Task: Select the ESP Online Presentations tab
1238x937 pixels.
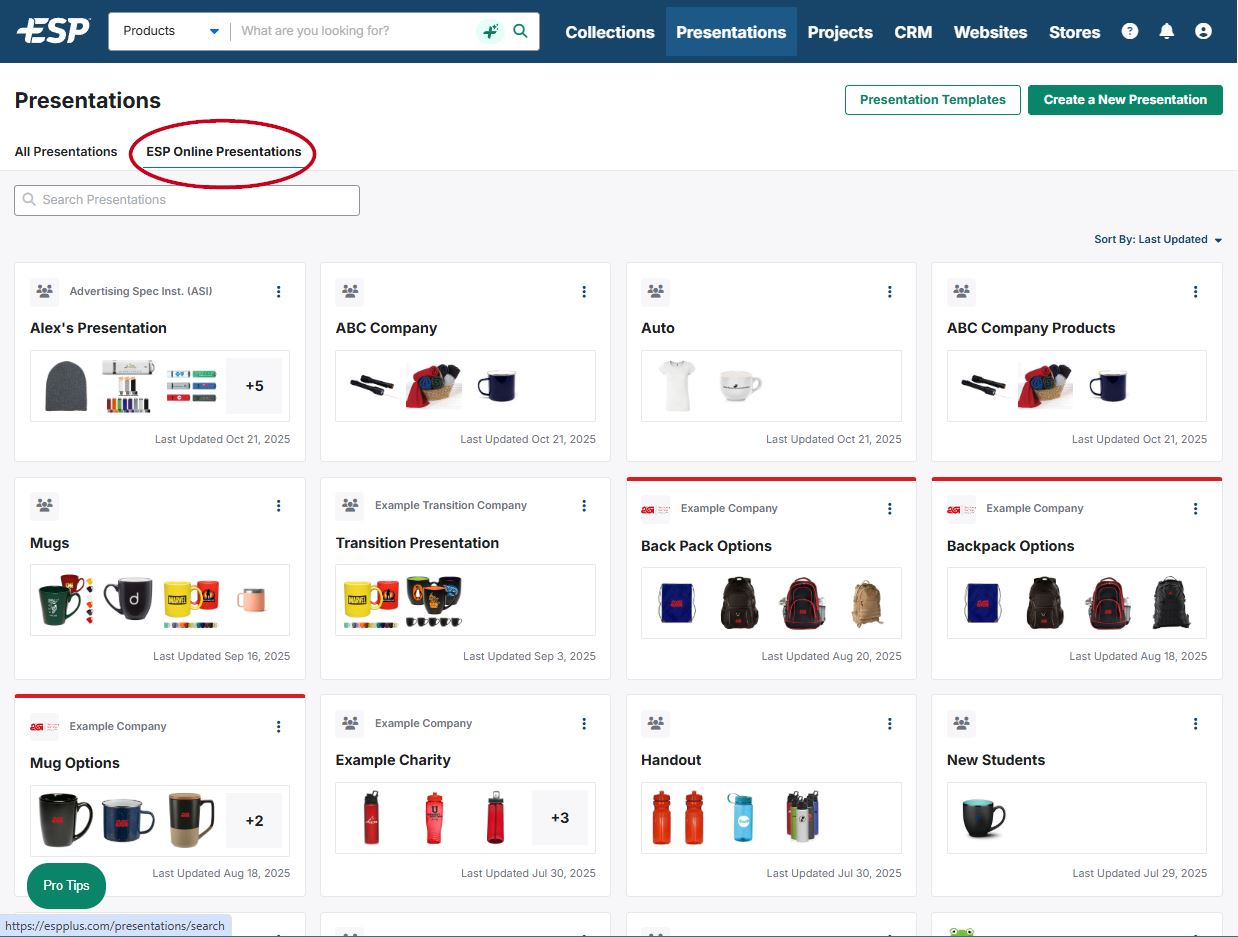Action: pyautogui.click(x=223, y=152)
